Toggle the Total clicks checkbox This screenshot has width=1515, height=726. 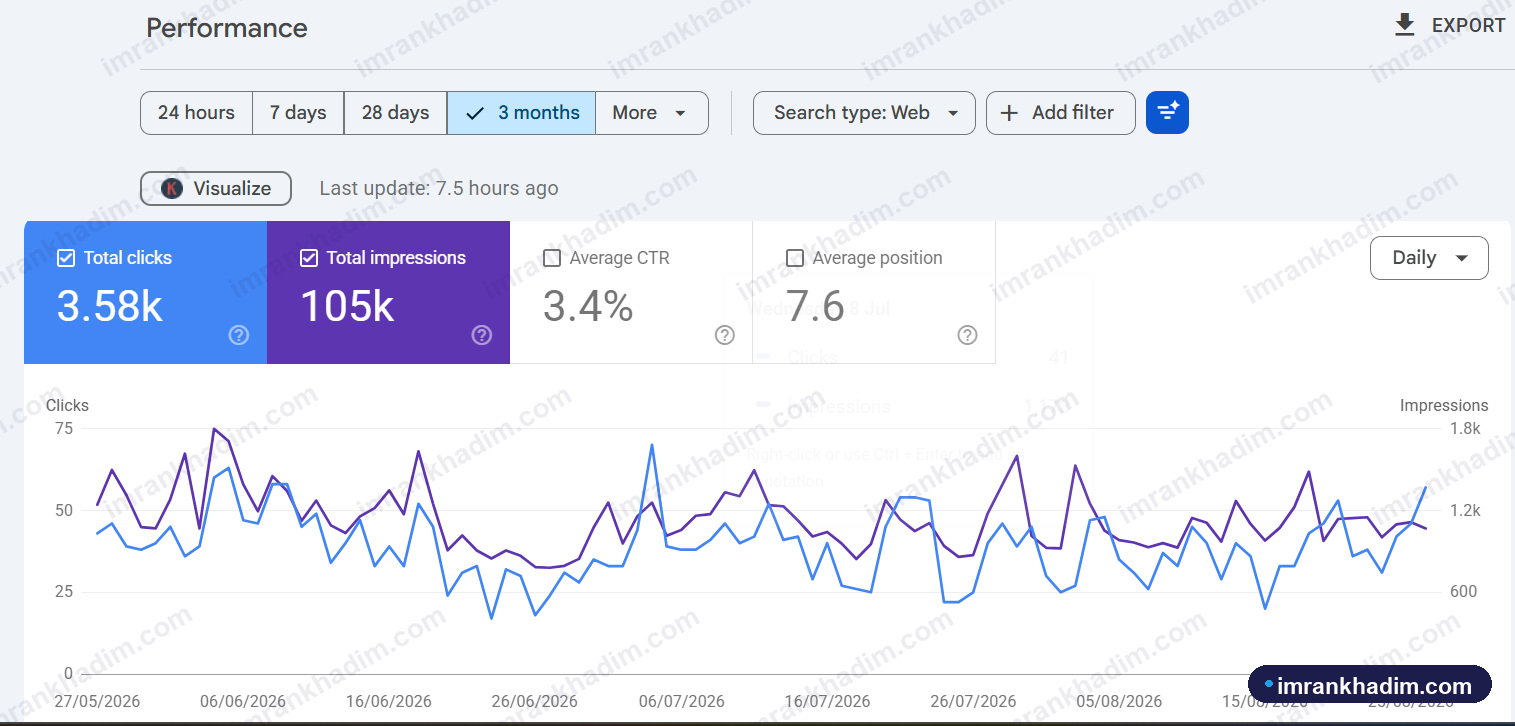click(x=66, y=258)
